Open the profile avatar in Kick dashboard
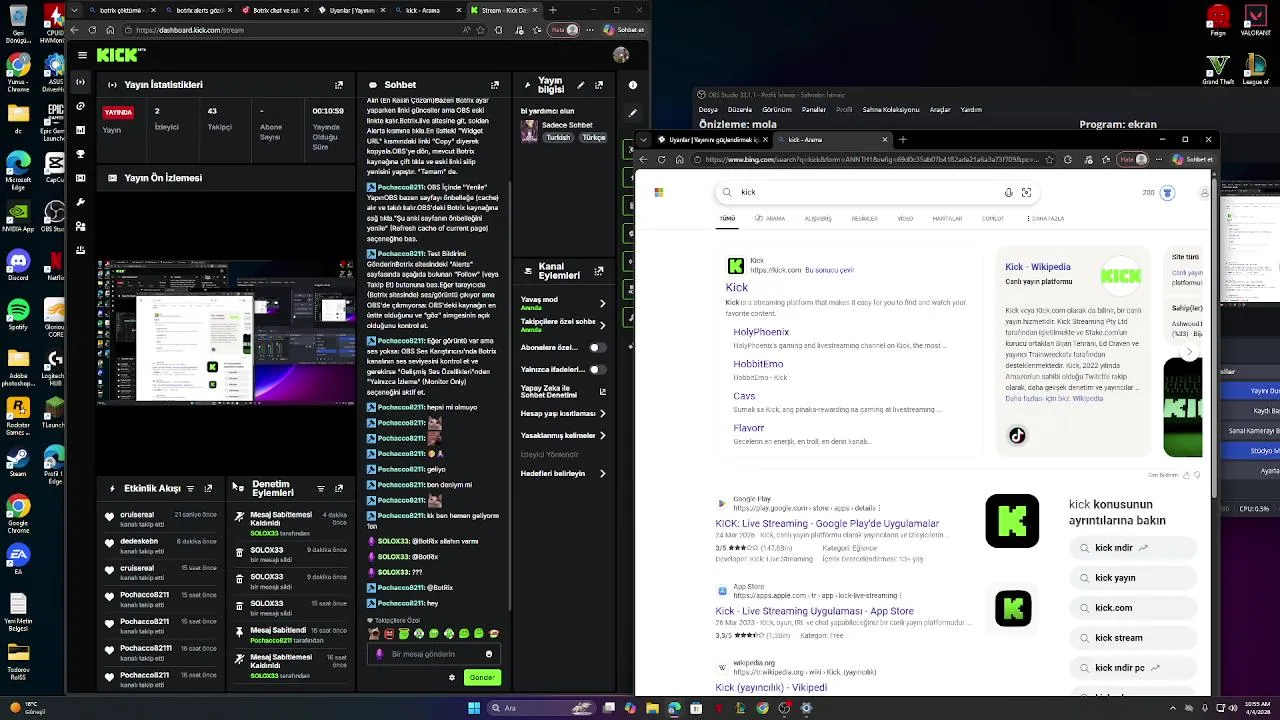This screenshot has height=720, width=1280. 621,55
